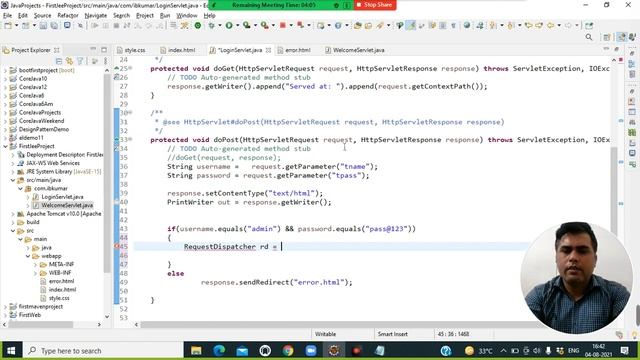
Task: Click the Type here to search box
Action: coord(103,351)
